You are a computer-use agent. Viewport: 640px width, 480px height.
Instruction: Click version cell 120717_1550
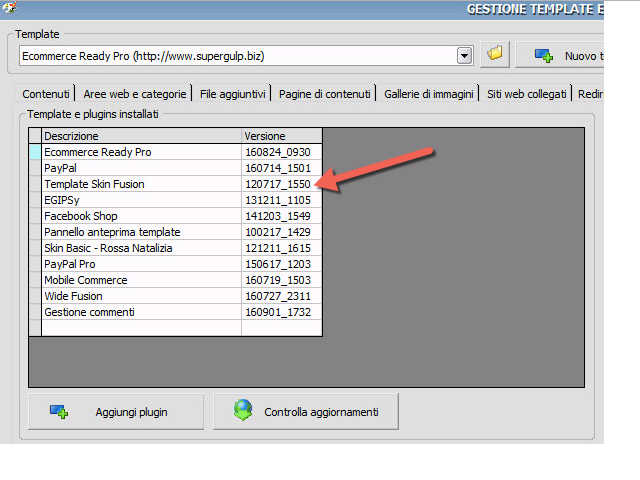282,184
